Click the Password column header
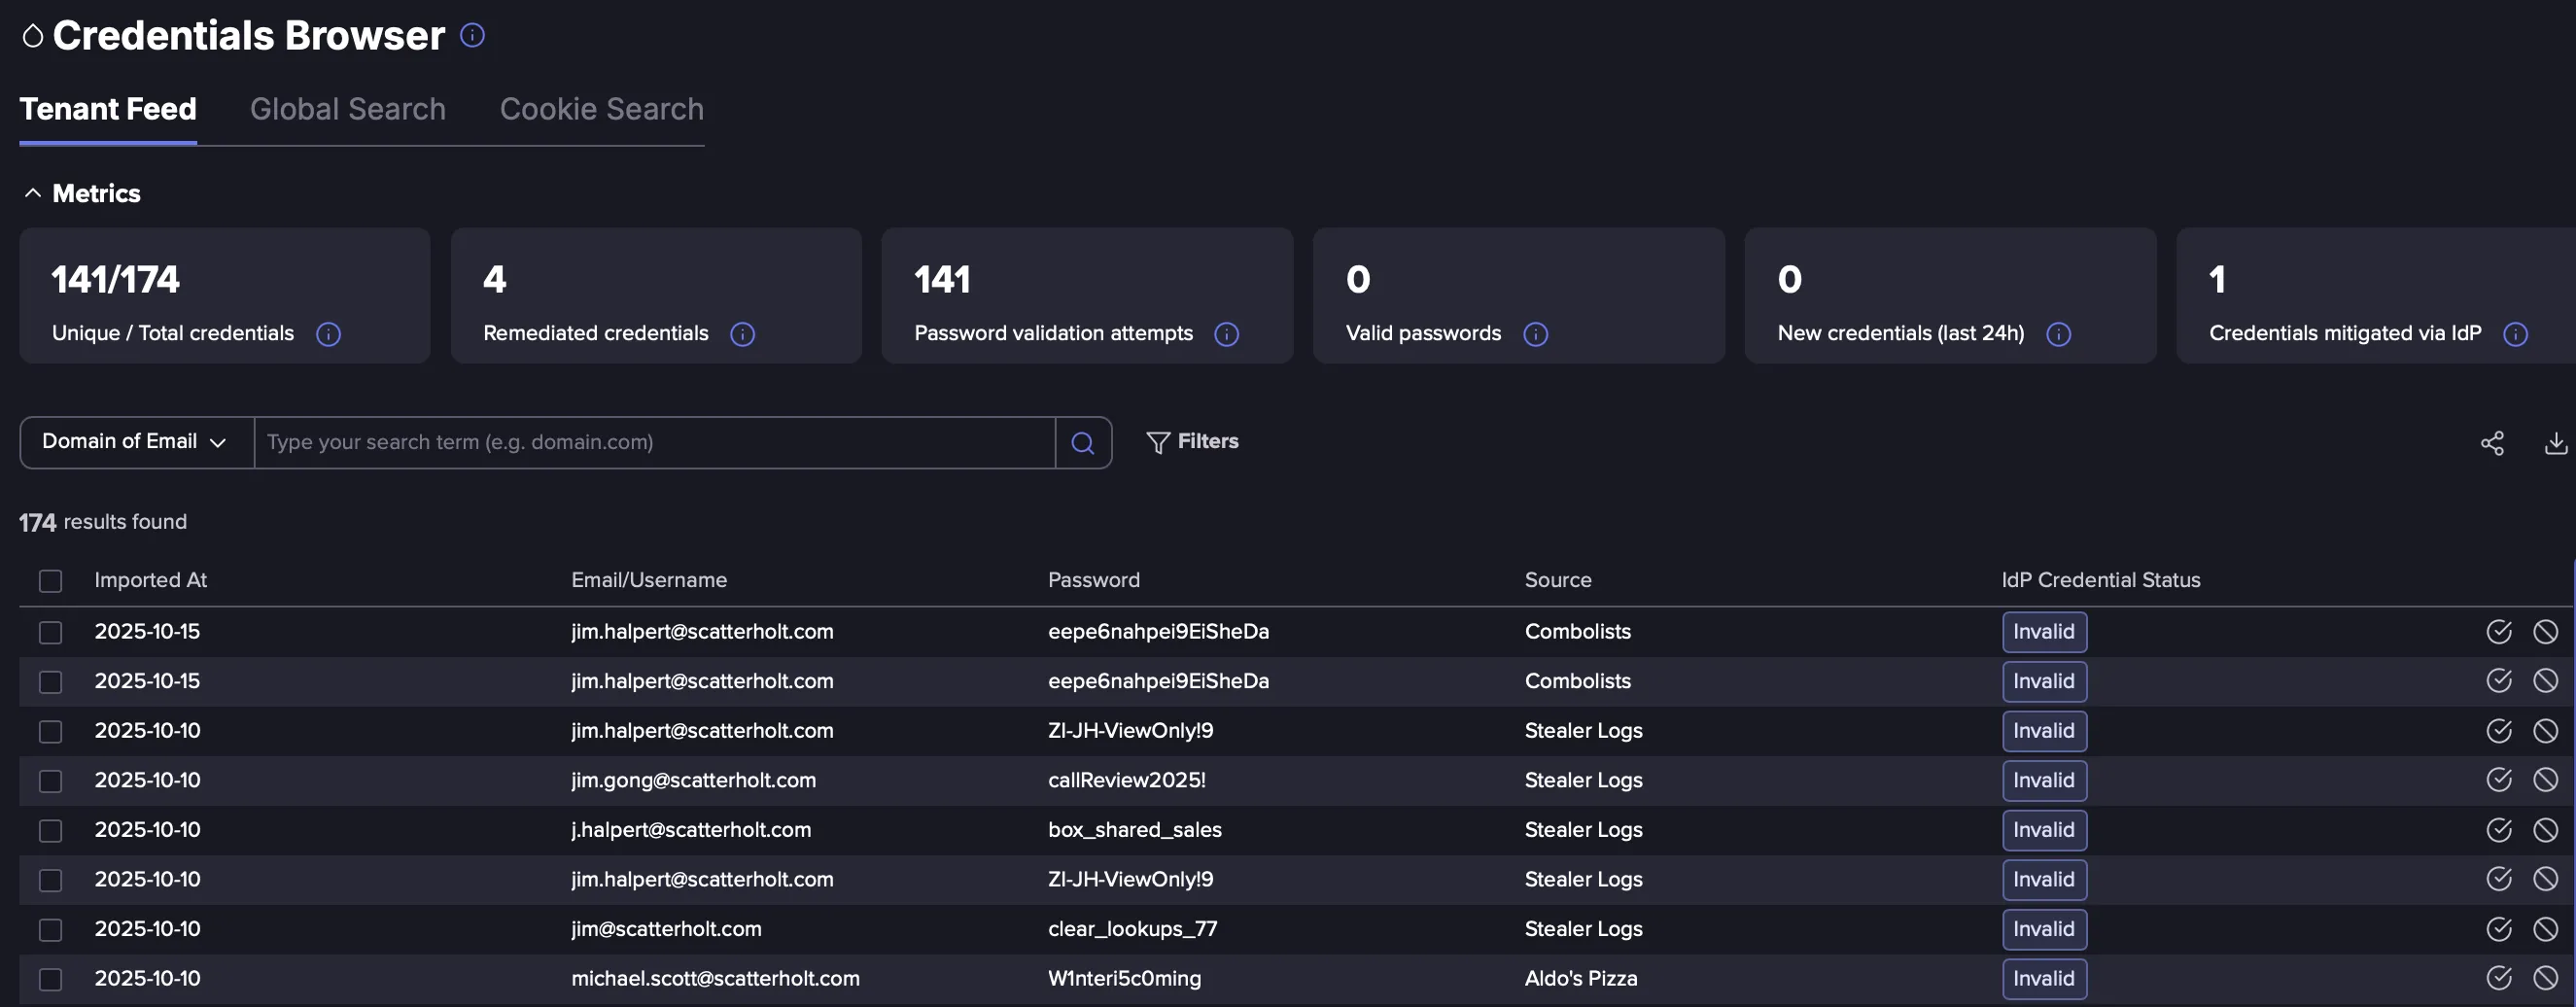 (1094, 580)
